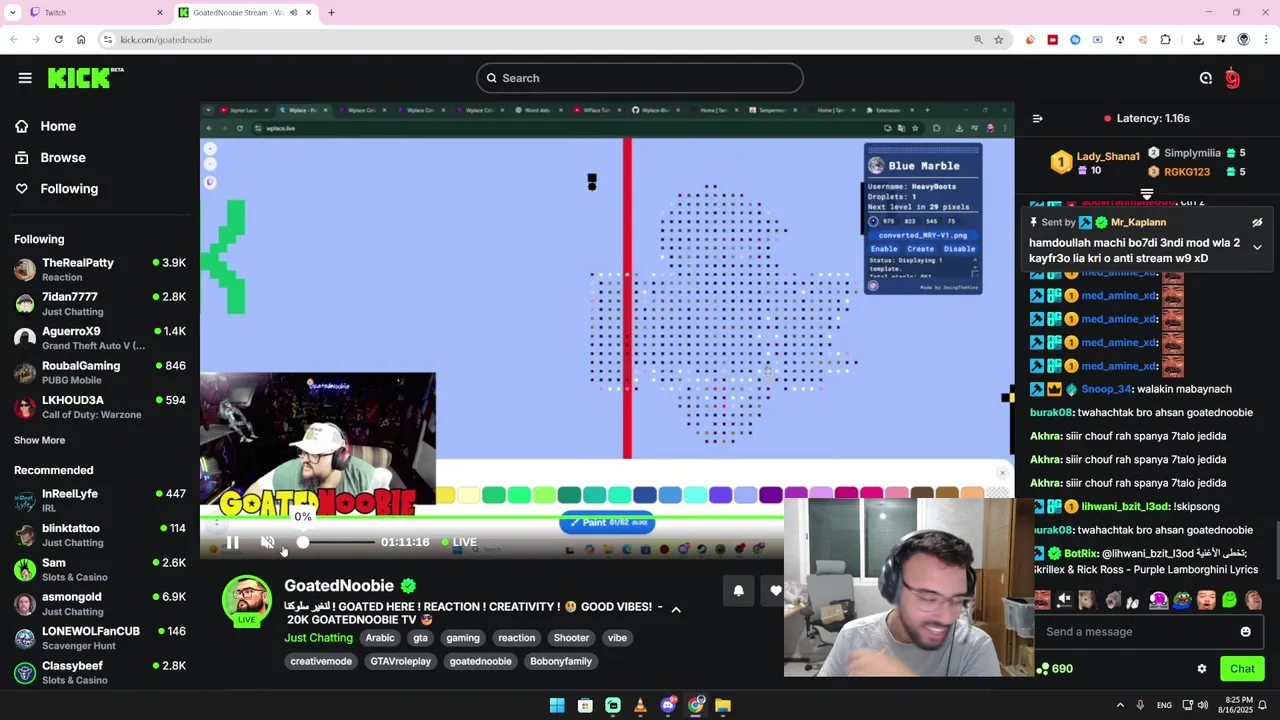Open the tab search dropdown arrow

coord(12,13)
